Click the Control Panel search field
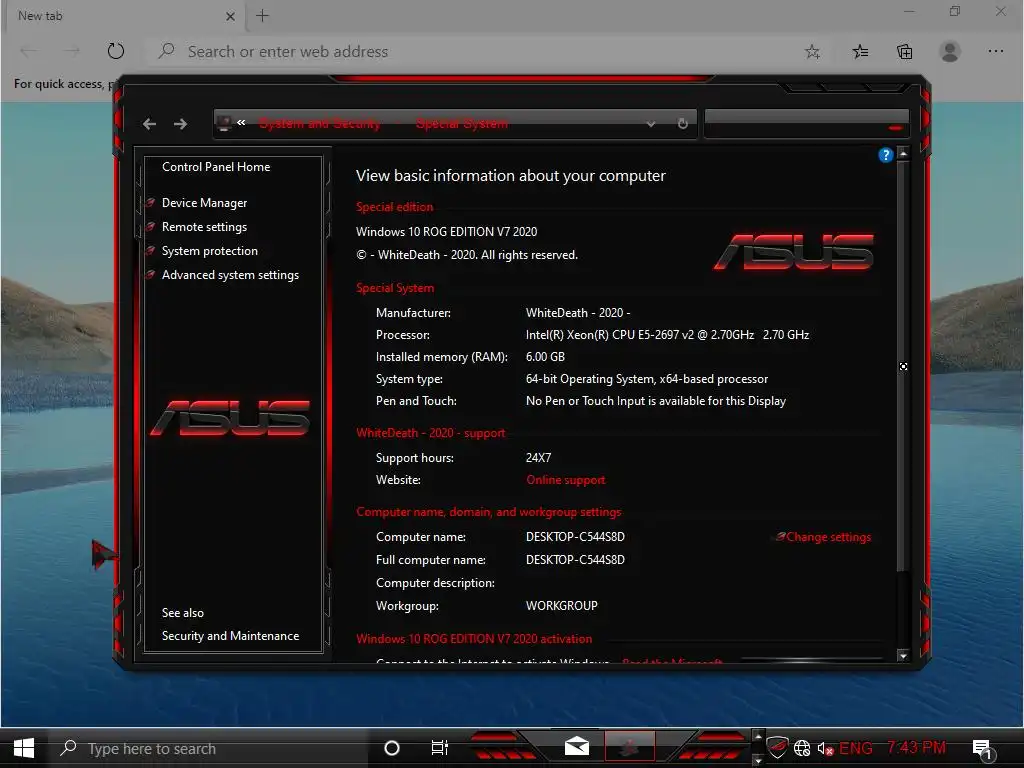Viewport: 1024px width, 768px height. 807,123
